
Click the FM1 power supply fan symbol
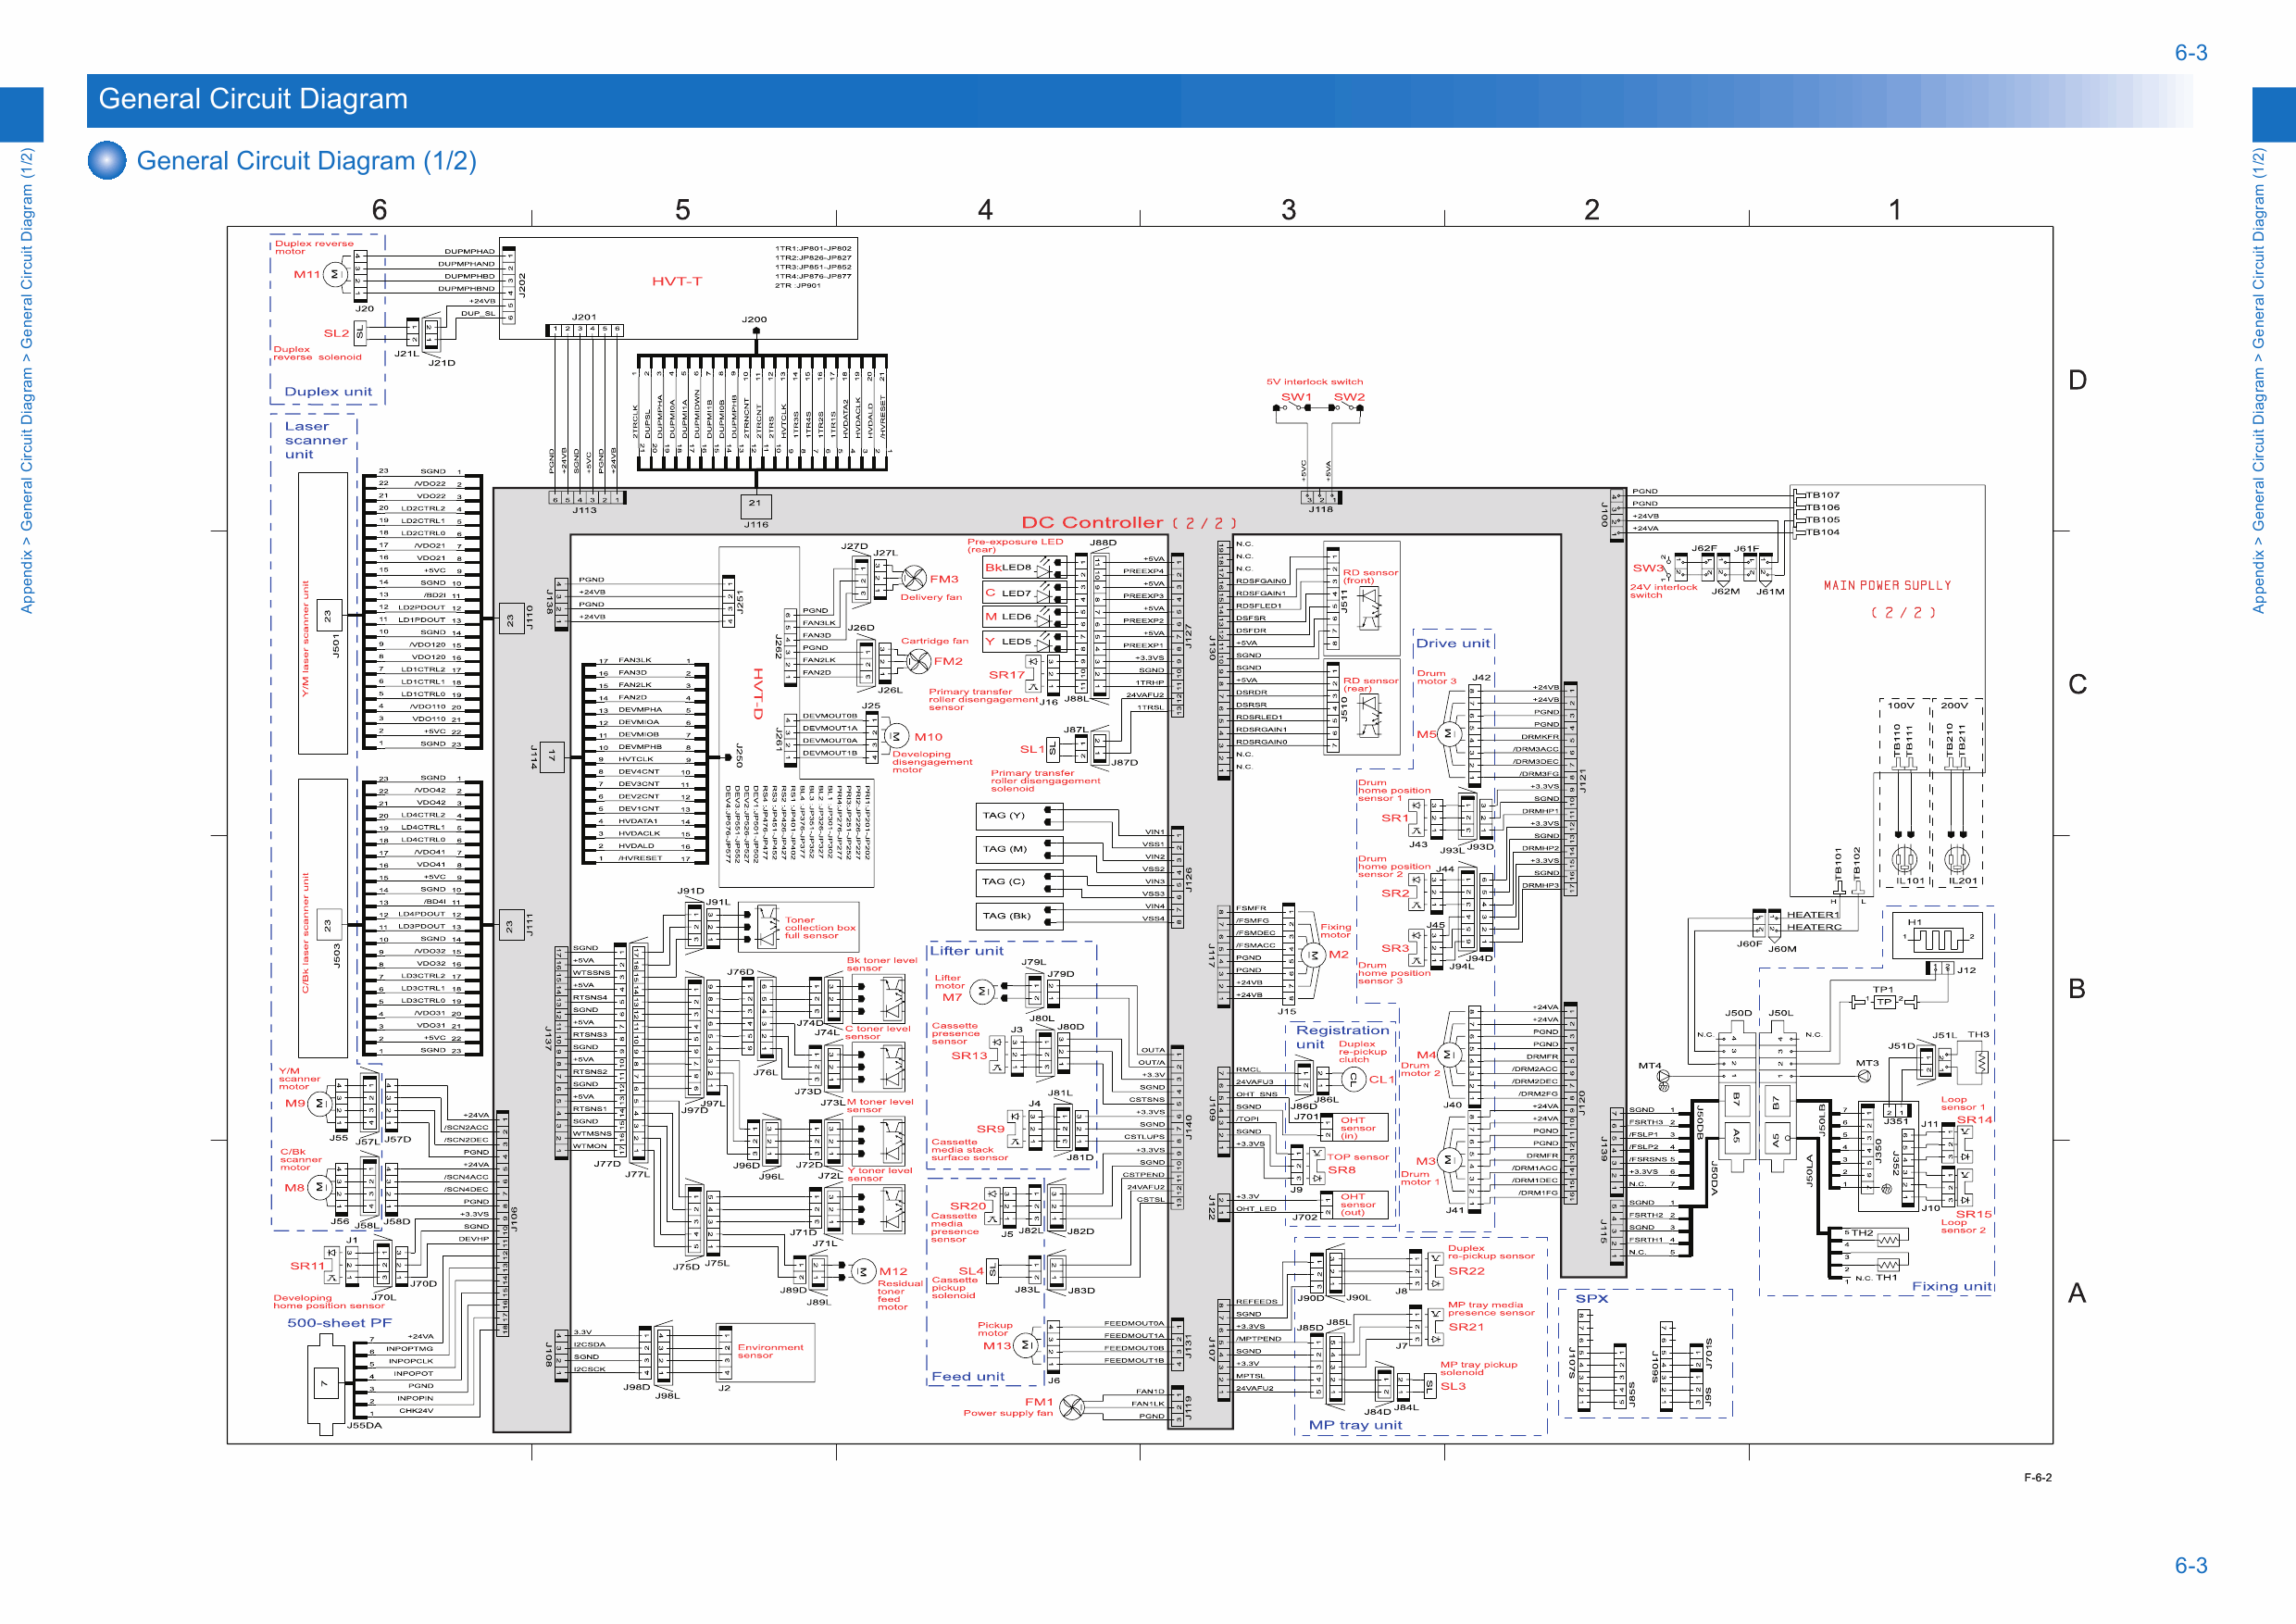(x=1072, y=1408)
